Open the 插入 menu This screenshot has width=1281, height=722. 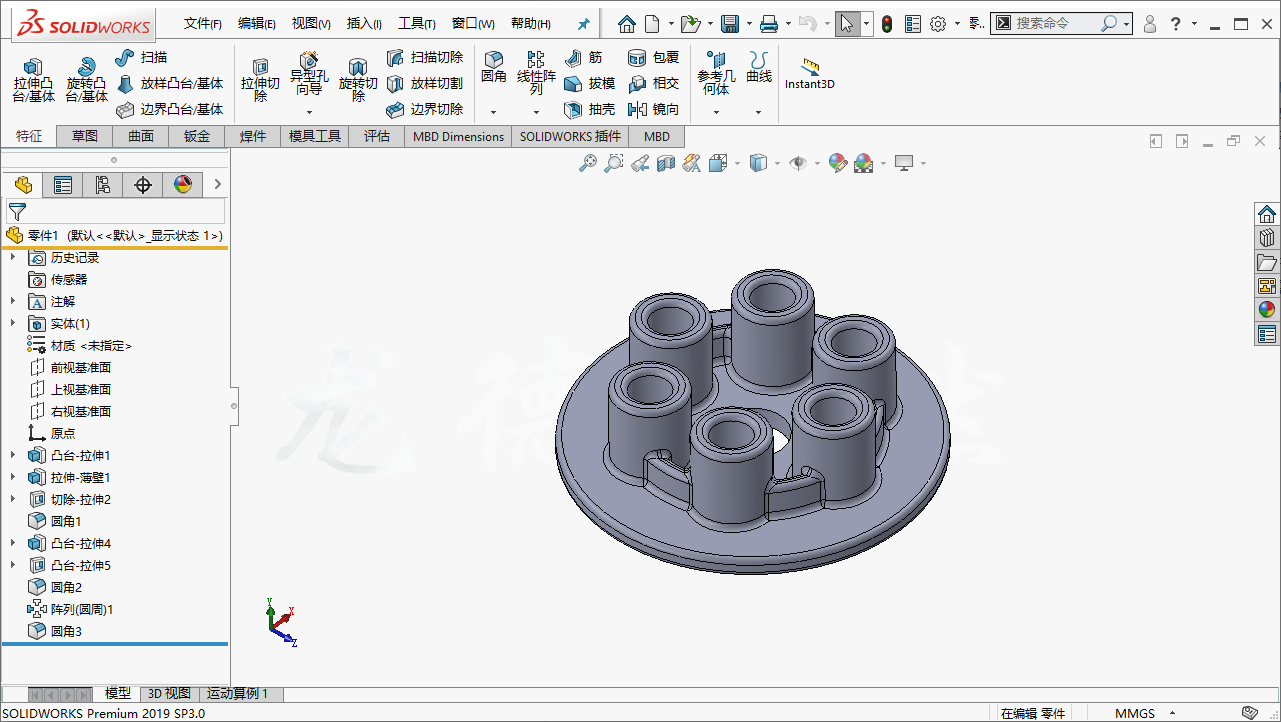tap(364, 22)
